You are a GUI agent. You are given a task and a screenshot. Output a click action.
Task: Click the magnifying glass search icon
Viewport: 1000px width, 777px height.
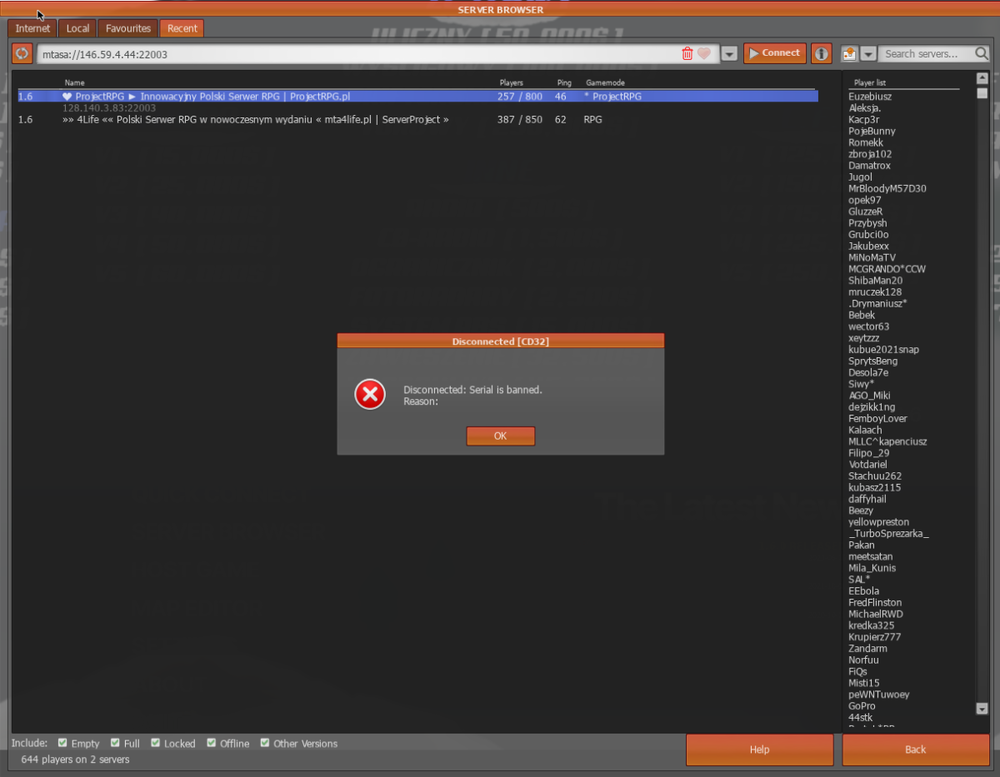pos(982,54)
